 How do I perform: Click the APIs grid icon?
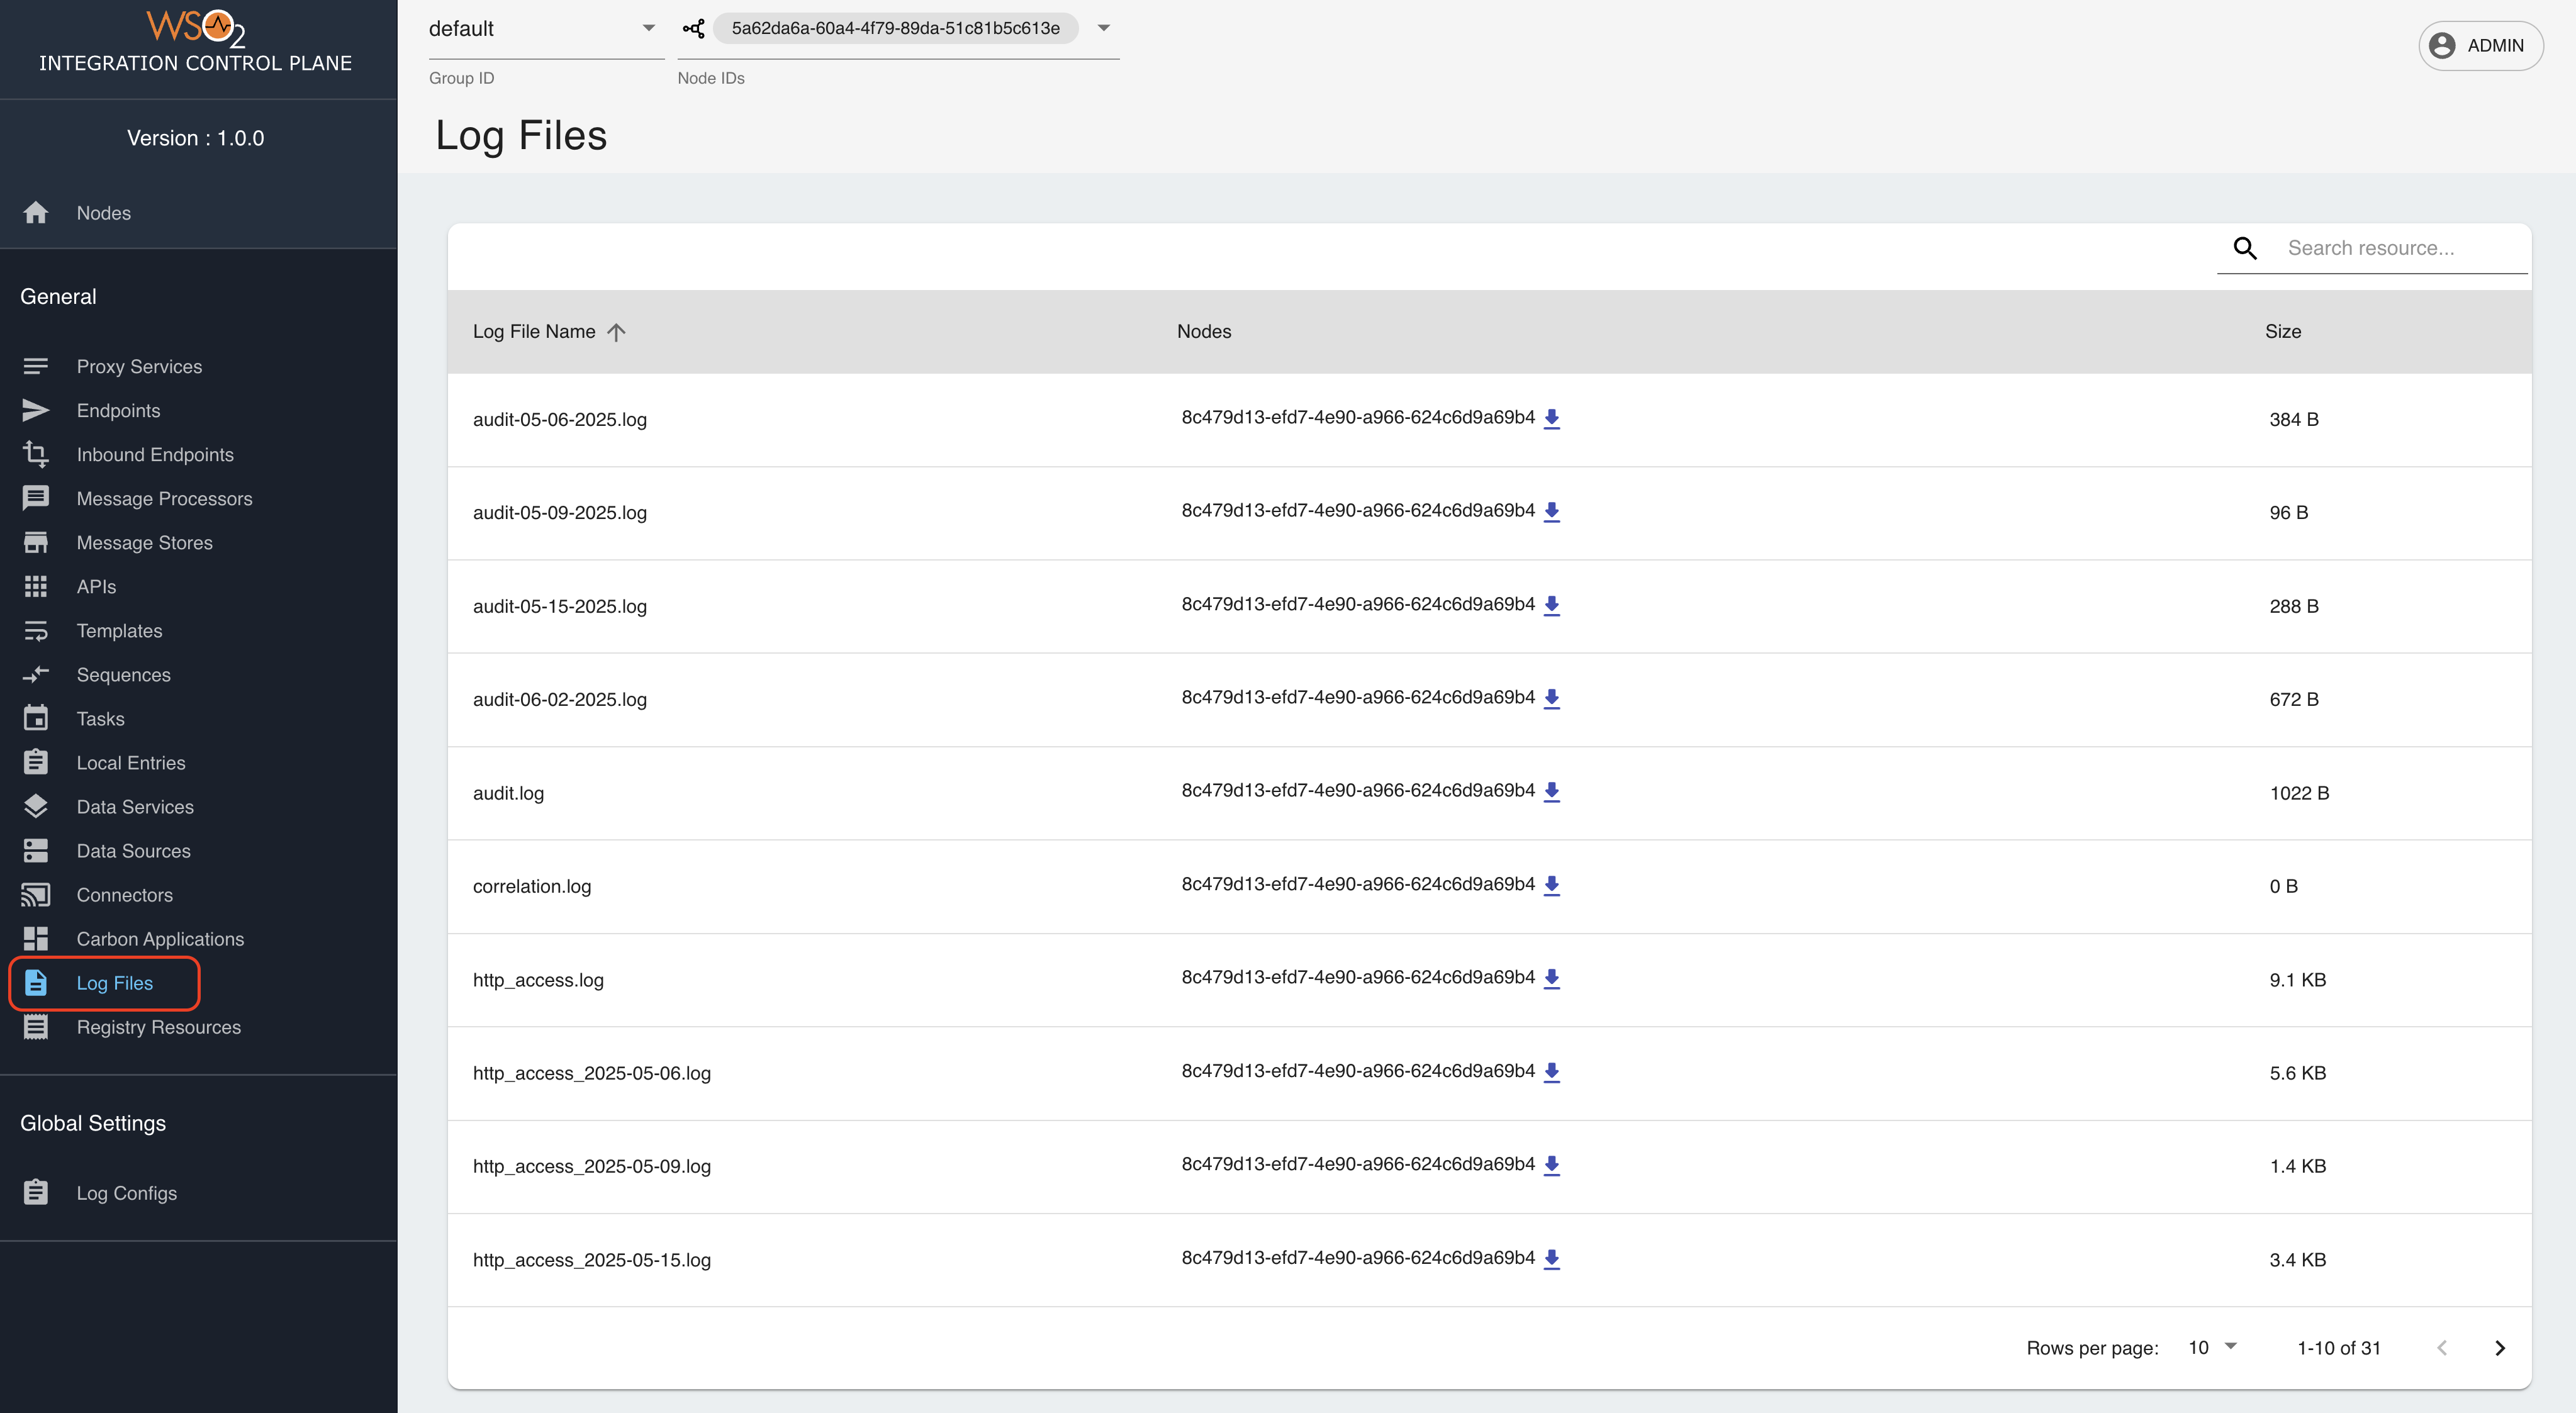(x=36, y=586)
